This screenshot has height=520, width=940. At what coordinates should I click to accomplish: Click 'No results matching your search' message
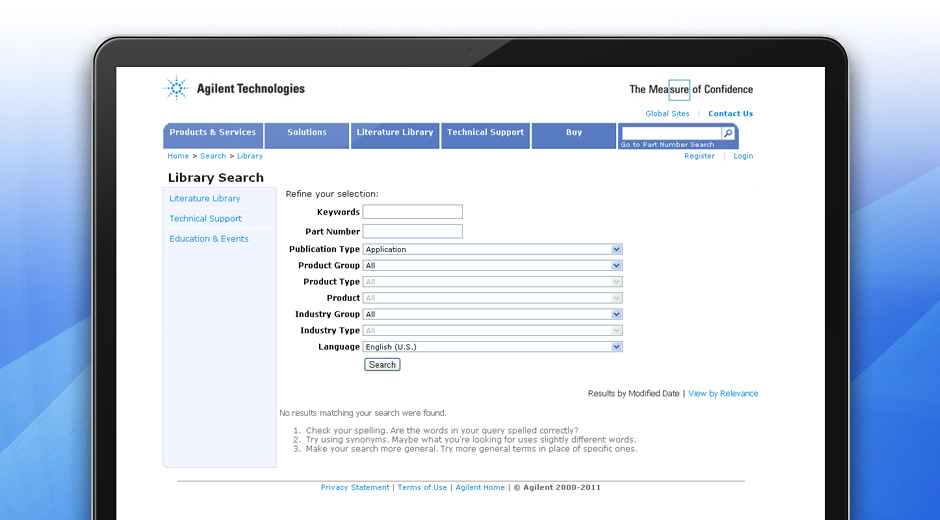363,413
